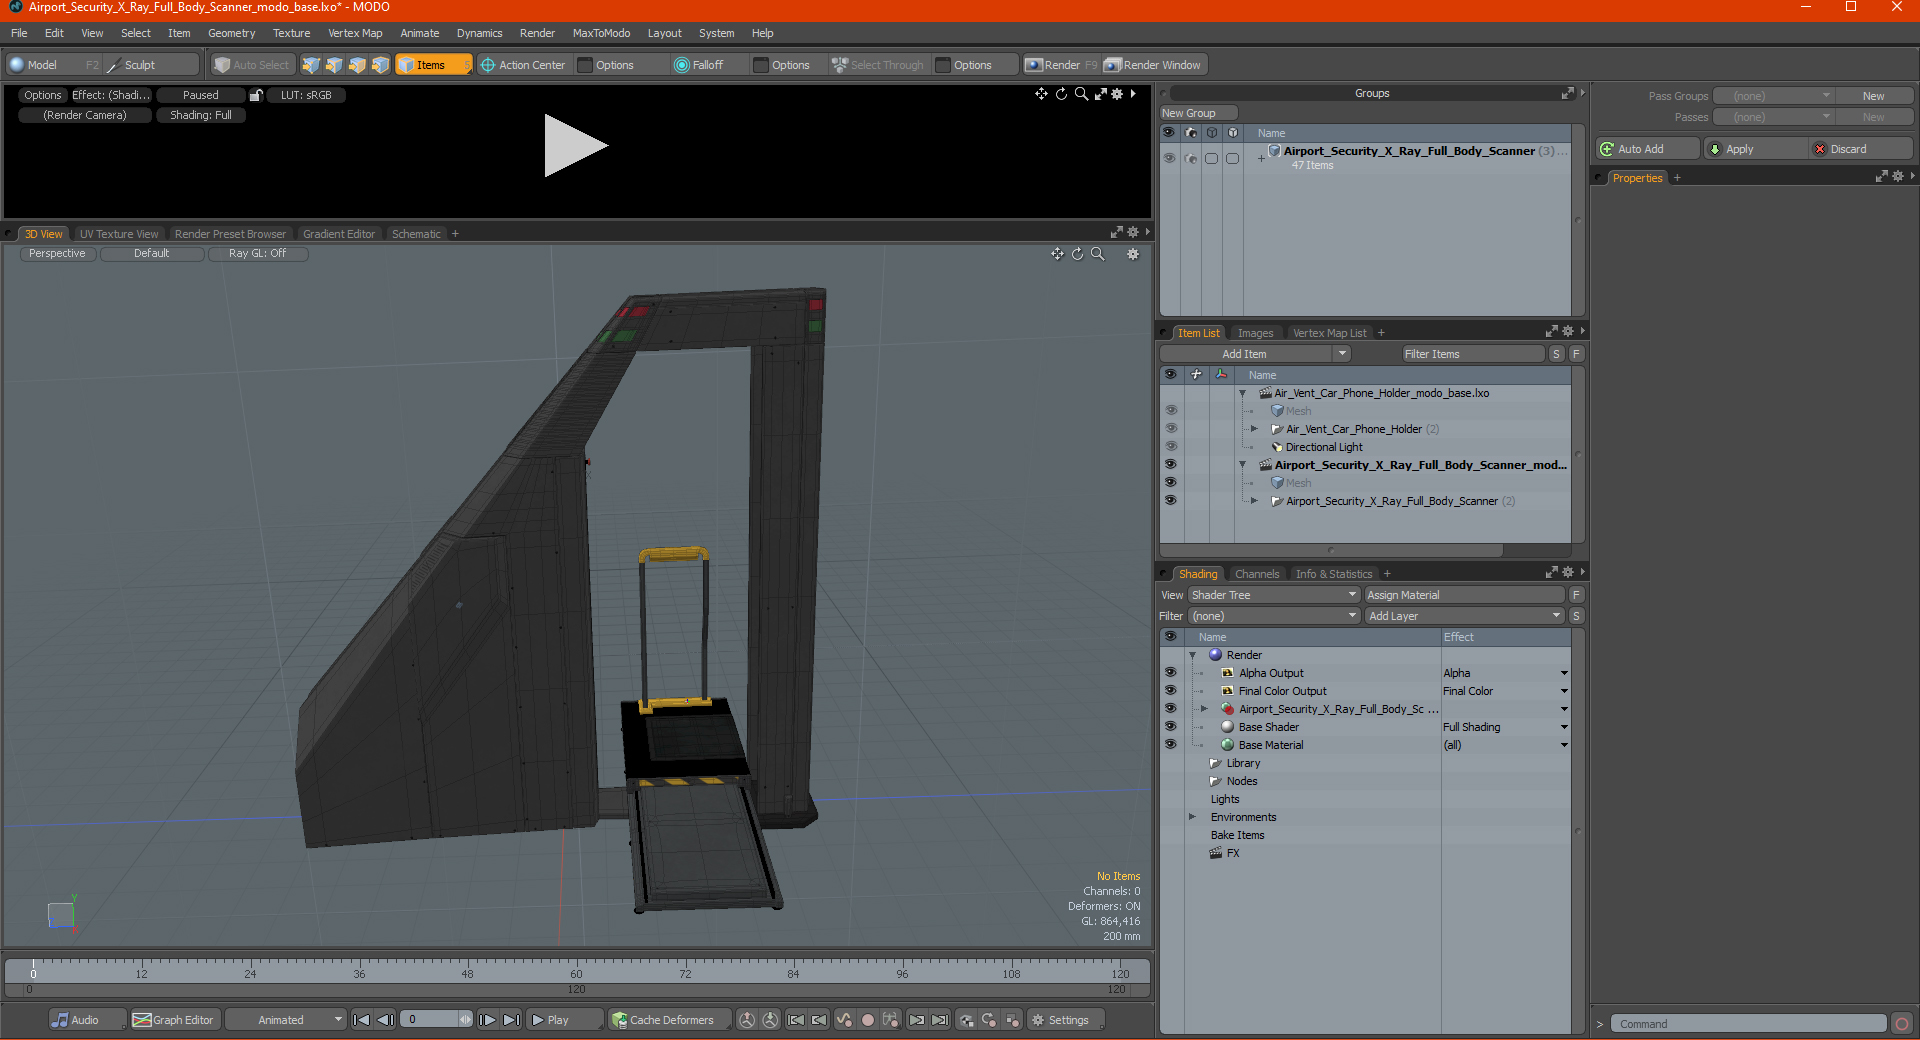1920x1040 pixels.
Task: Go to last frame
Action: click(x=511, y=1020)
